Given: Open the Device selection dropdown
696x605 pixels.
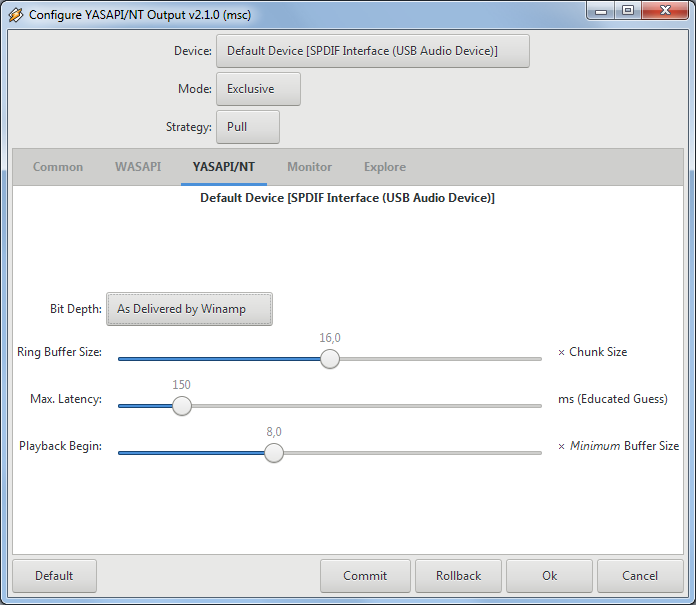Looking at the screenshot, I should (x=372, y=51).
